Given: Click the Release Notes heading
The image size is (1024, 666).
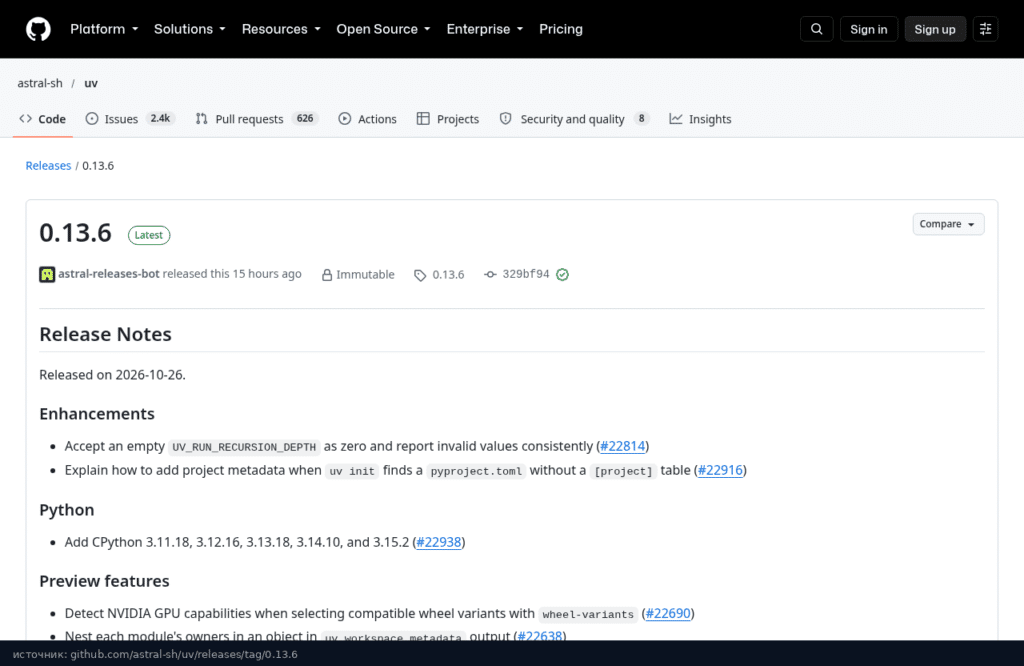Looking at the screenshot, I should point(105,334).
